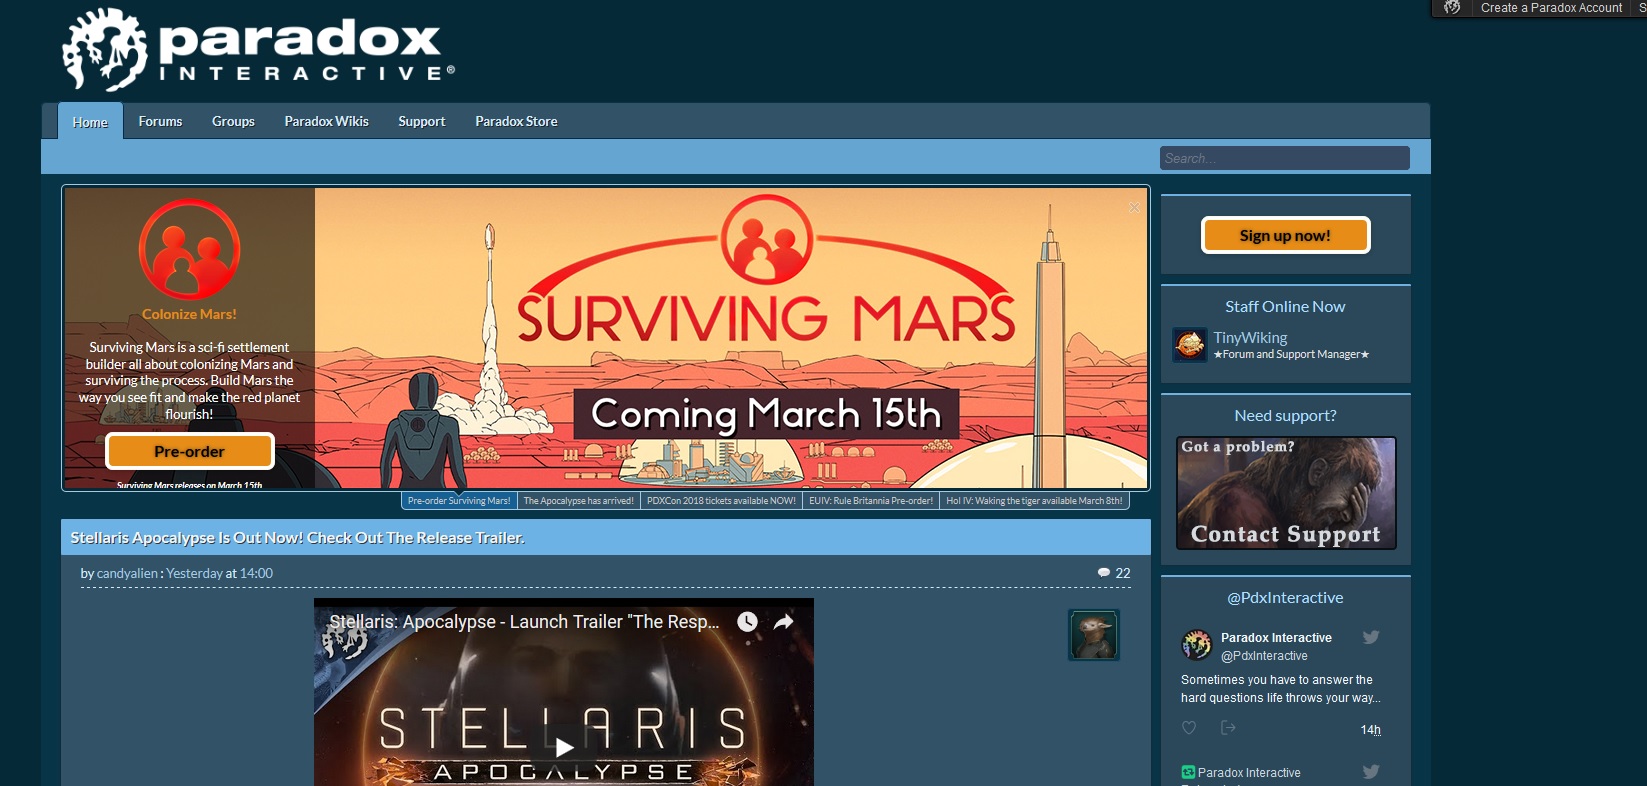Image resolution: width=1647 pixels, height=786 pixels.
Task: Select the Support navigation tab
Action: point(422,121)
